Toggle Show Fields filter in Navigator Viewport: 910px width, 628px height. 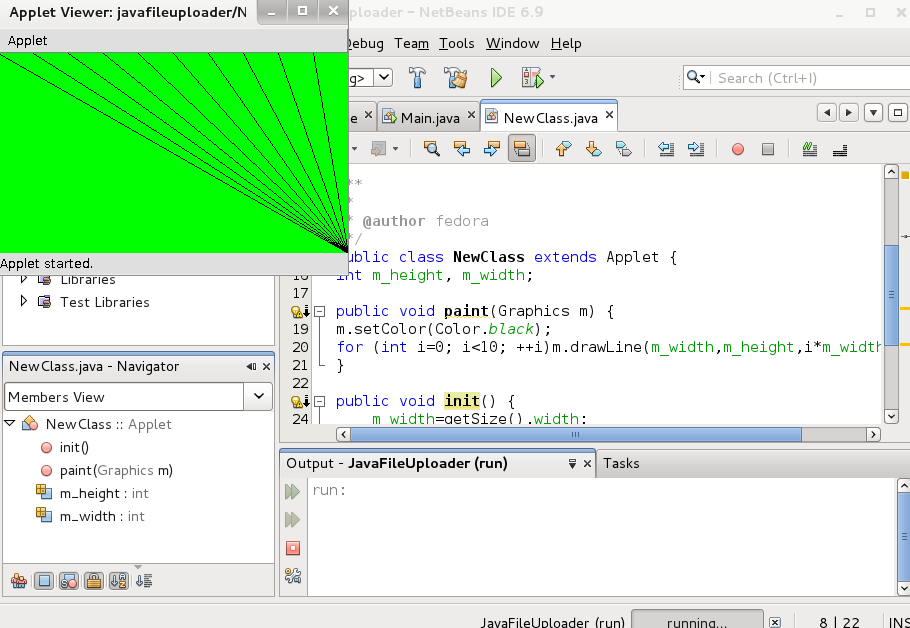coord(44,581)
